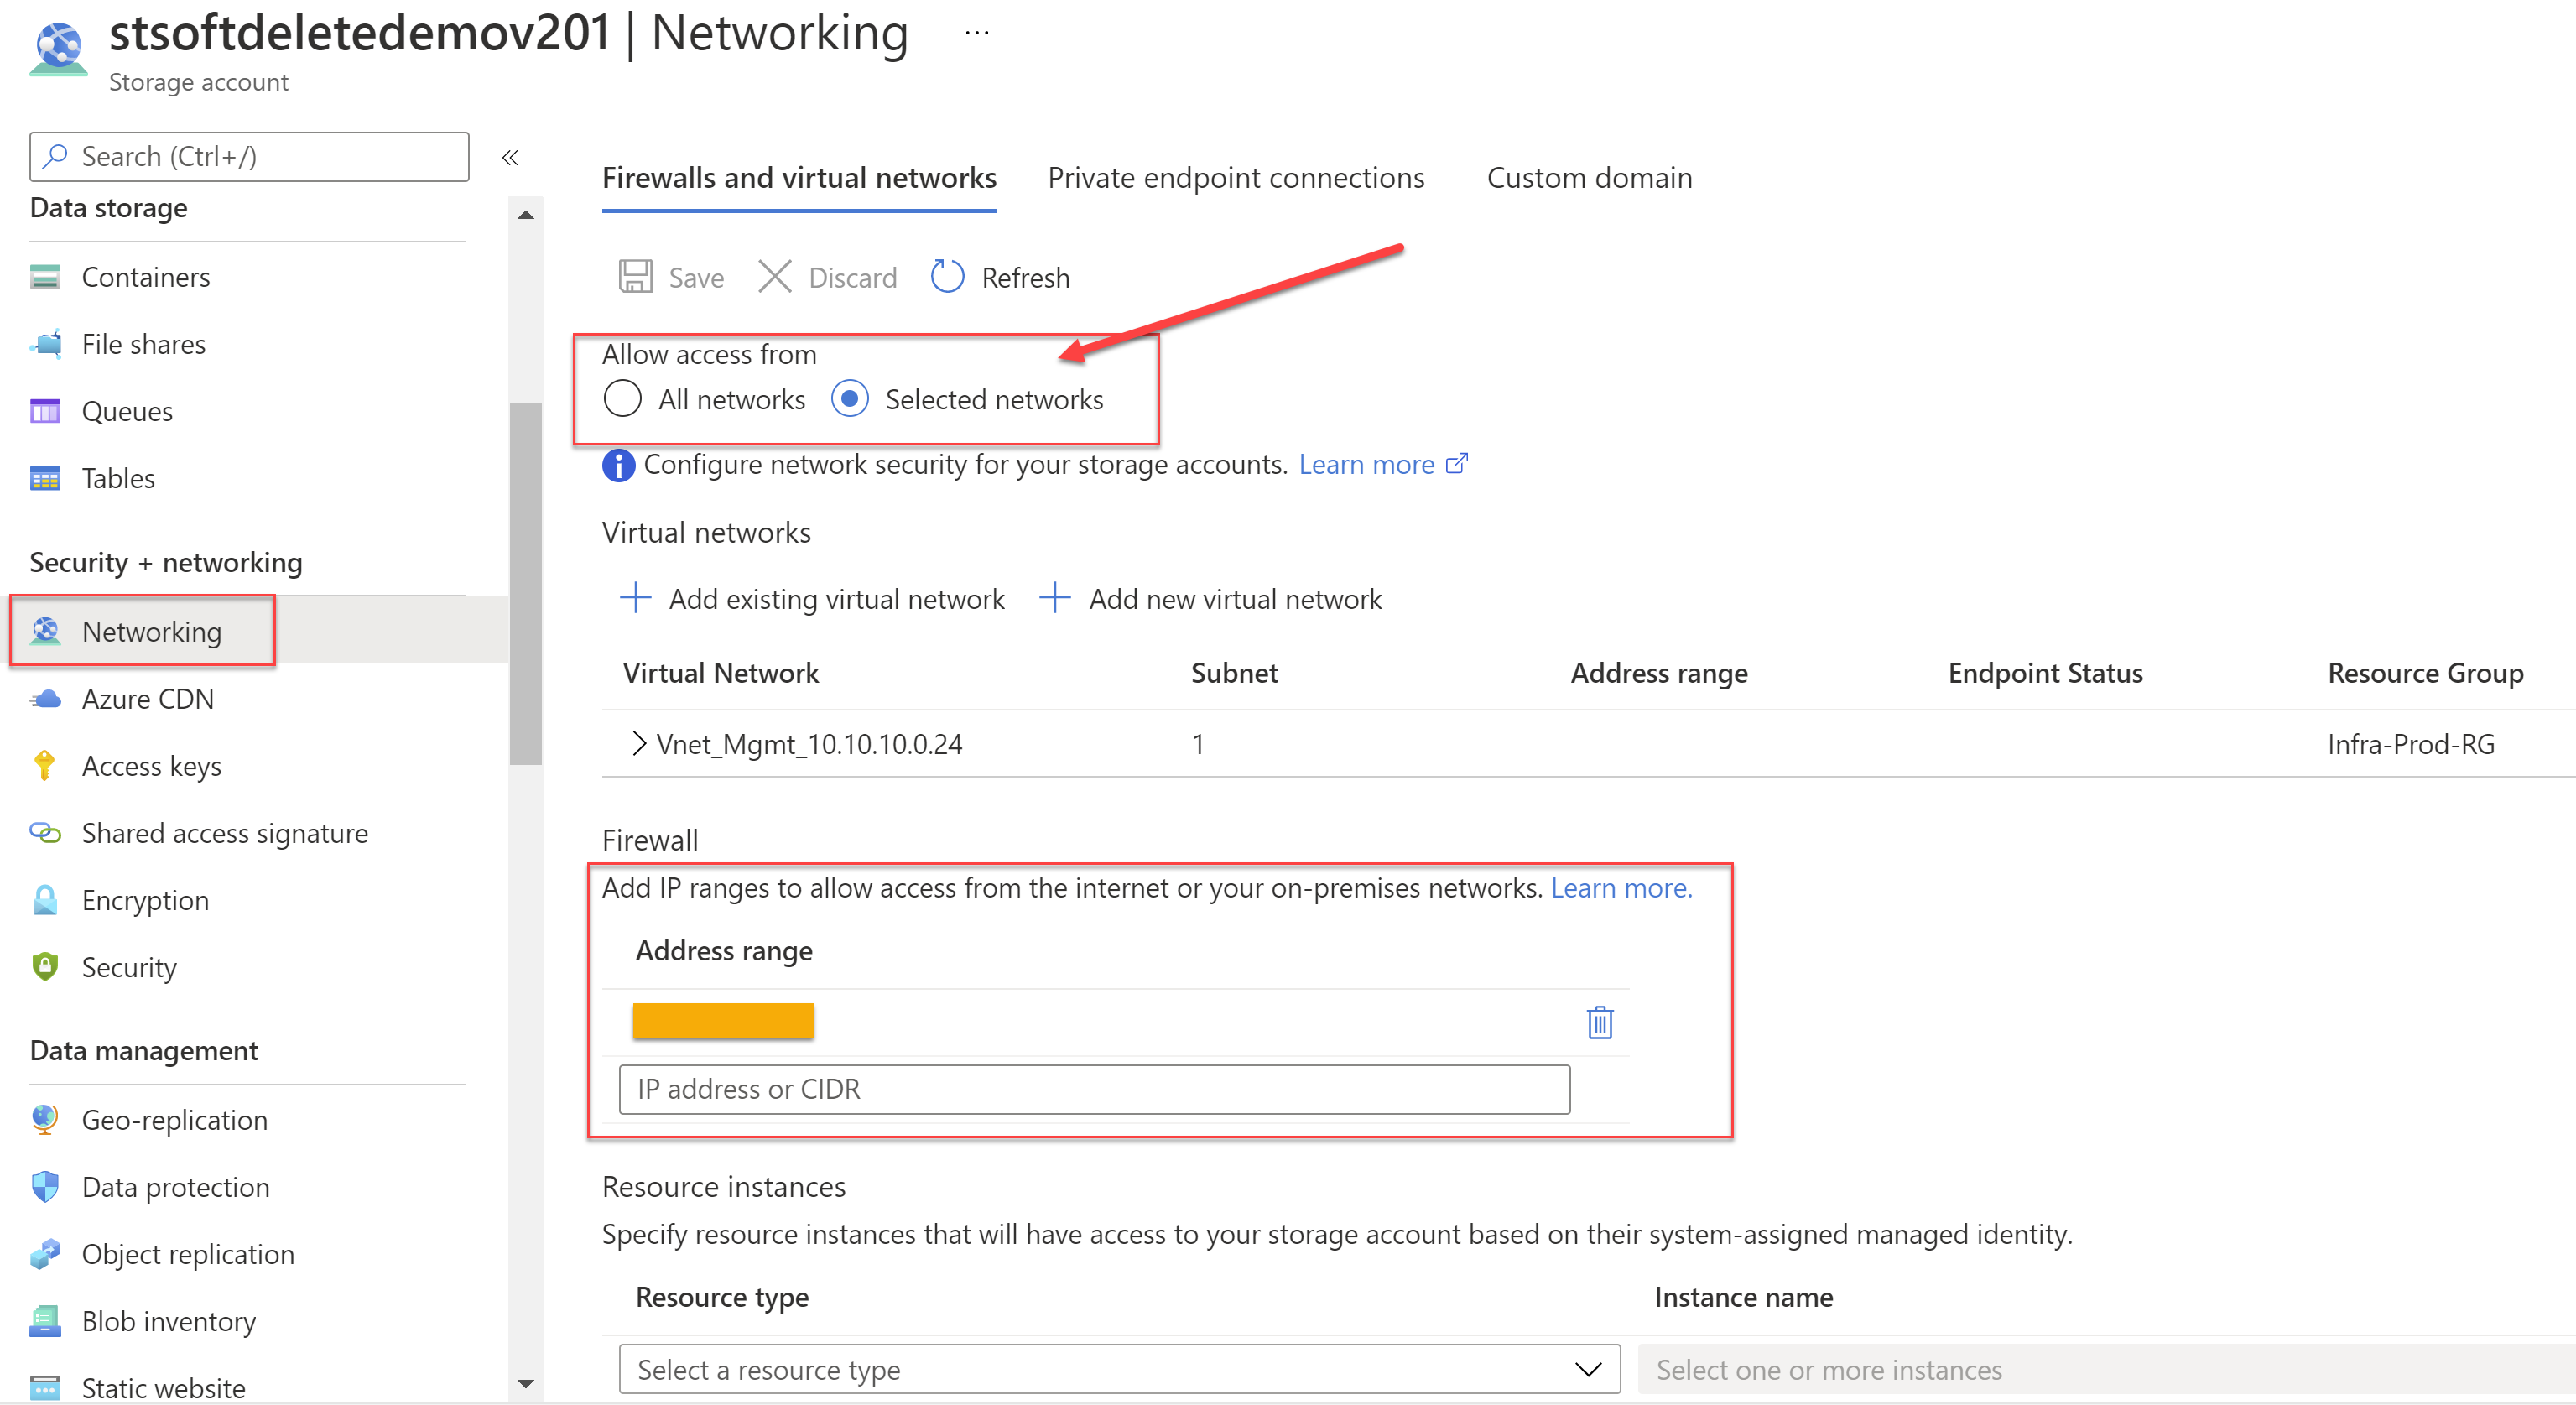Screen dimensions: 2576x1405
Task: Click the Geo-replication globe icon
Action: [45, 1119]
